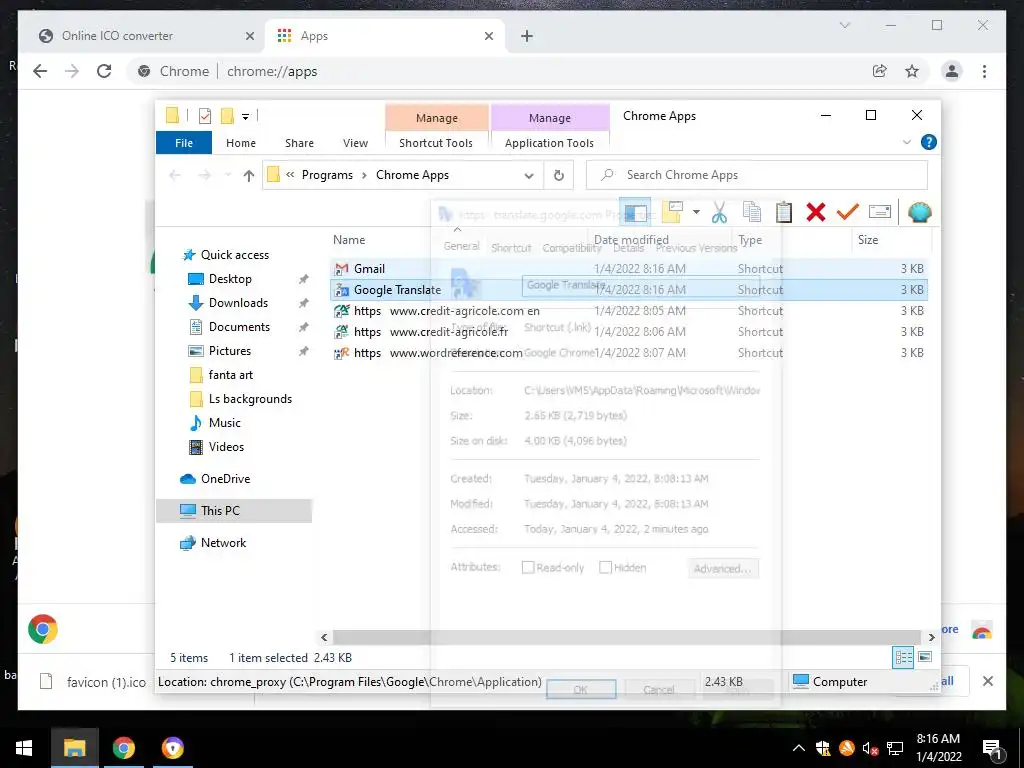Close the Online ICO converter tab
Screen dimensions: 1024x768
[x=249, y=36]
